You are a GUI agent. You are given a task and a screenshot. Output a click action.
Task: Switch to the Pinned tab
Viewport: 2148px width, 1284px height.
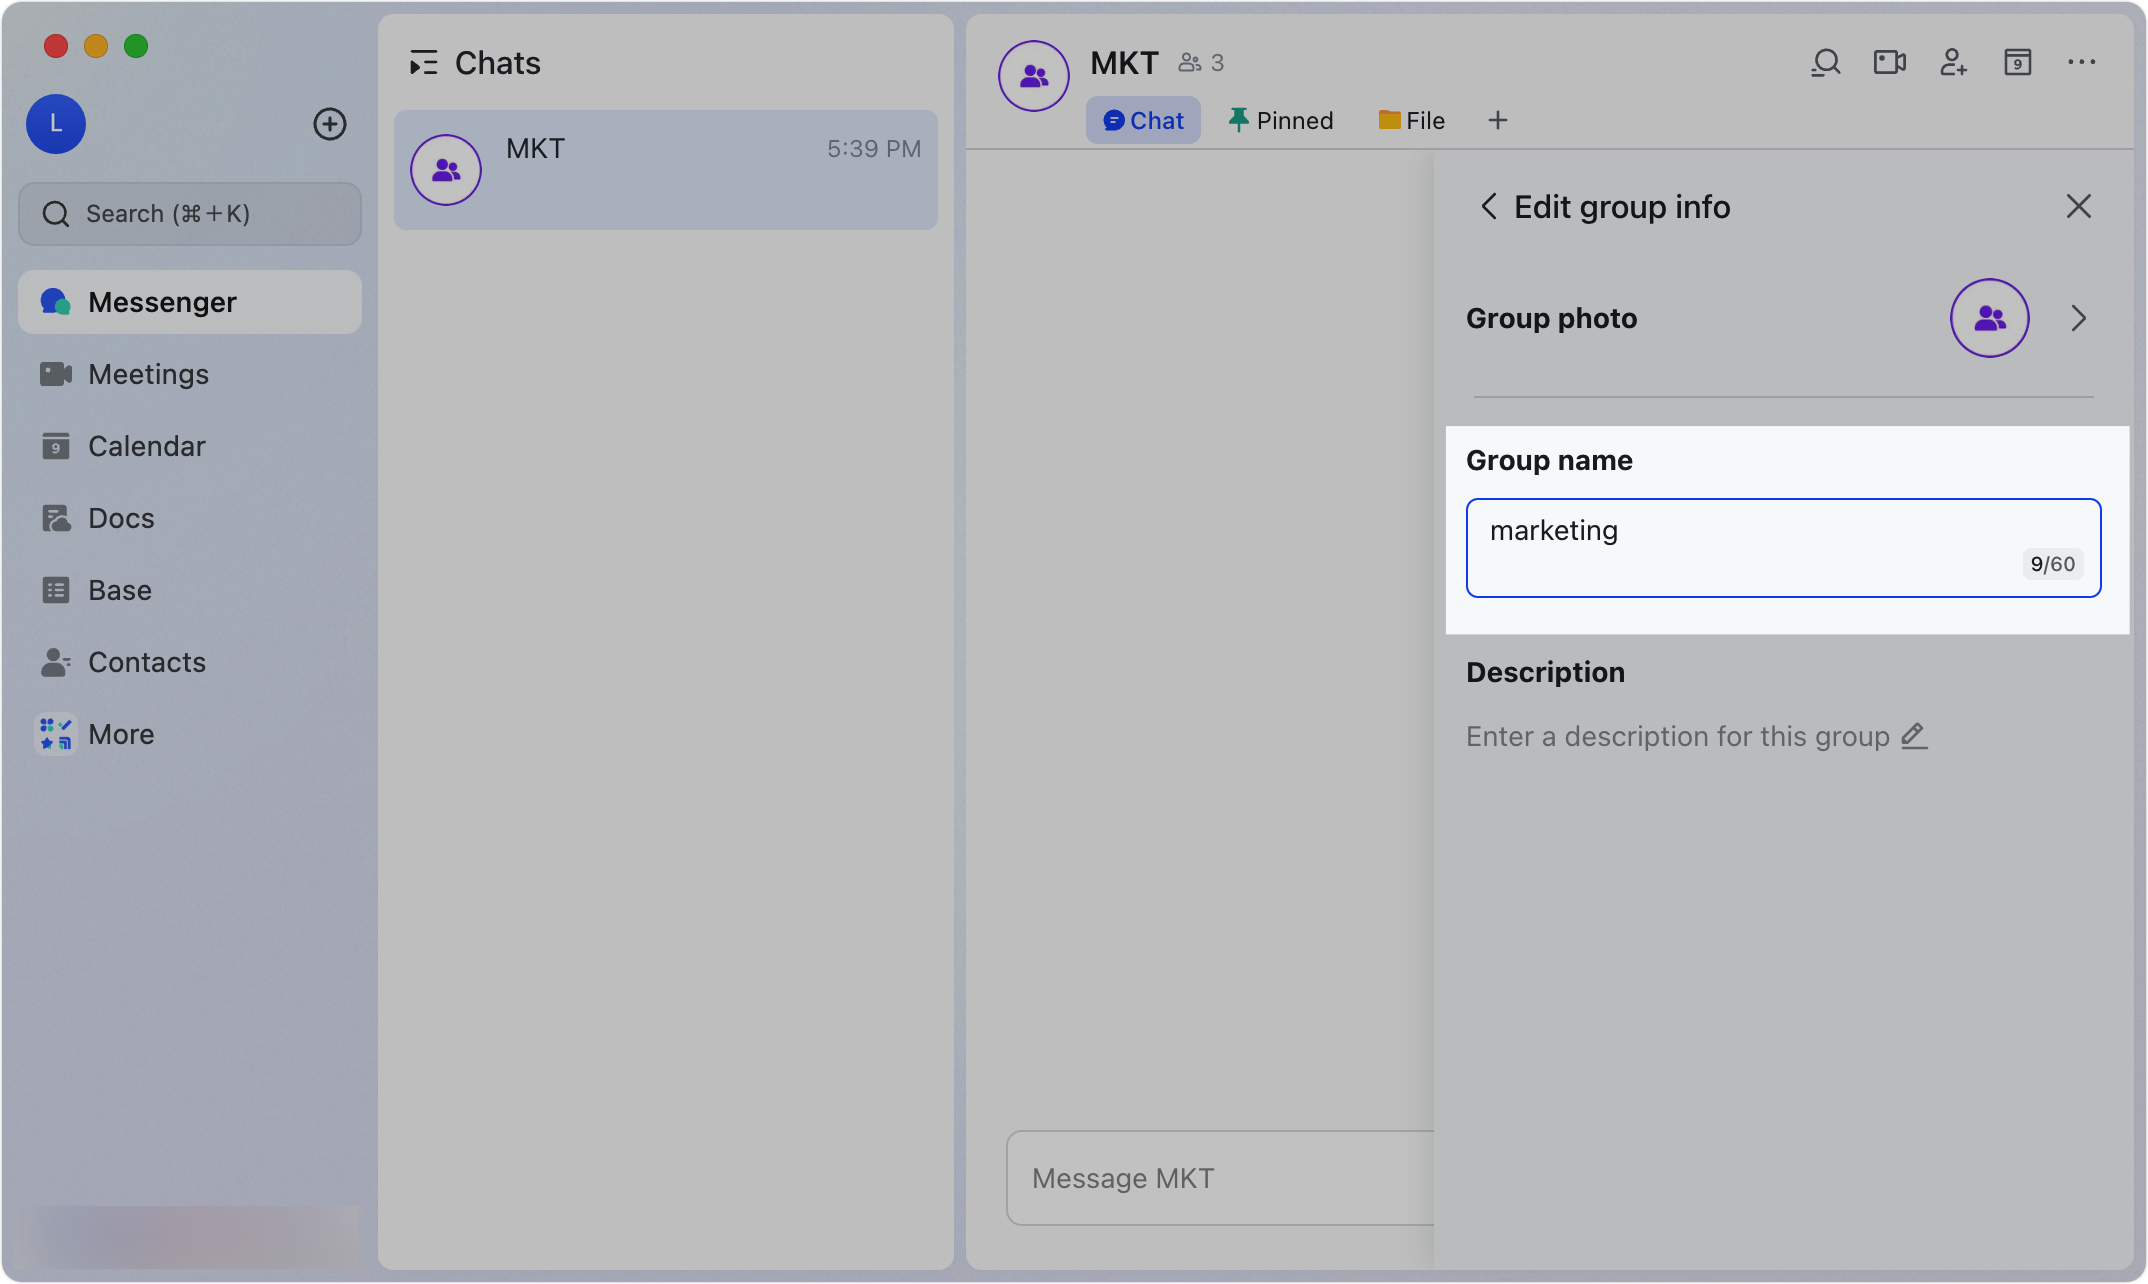1281,120
